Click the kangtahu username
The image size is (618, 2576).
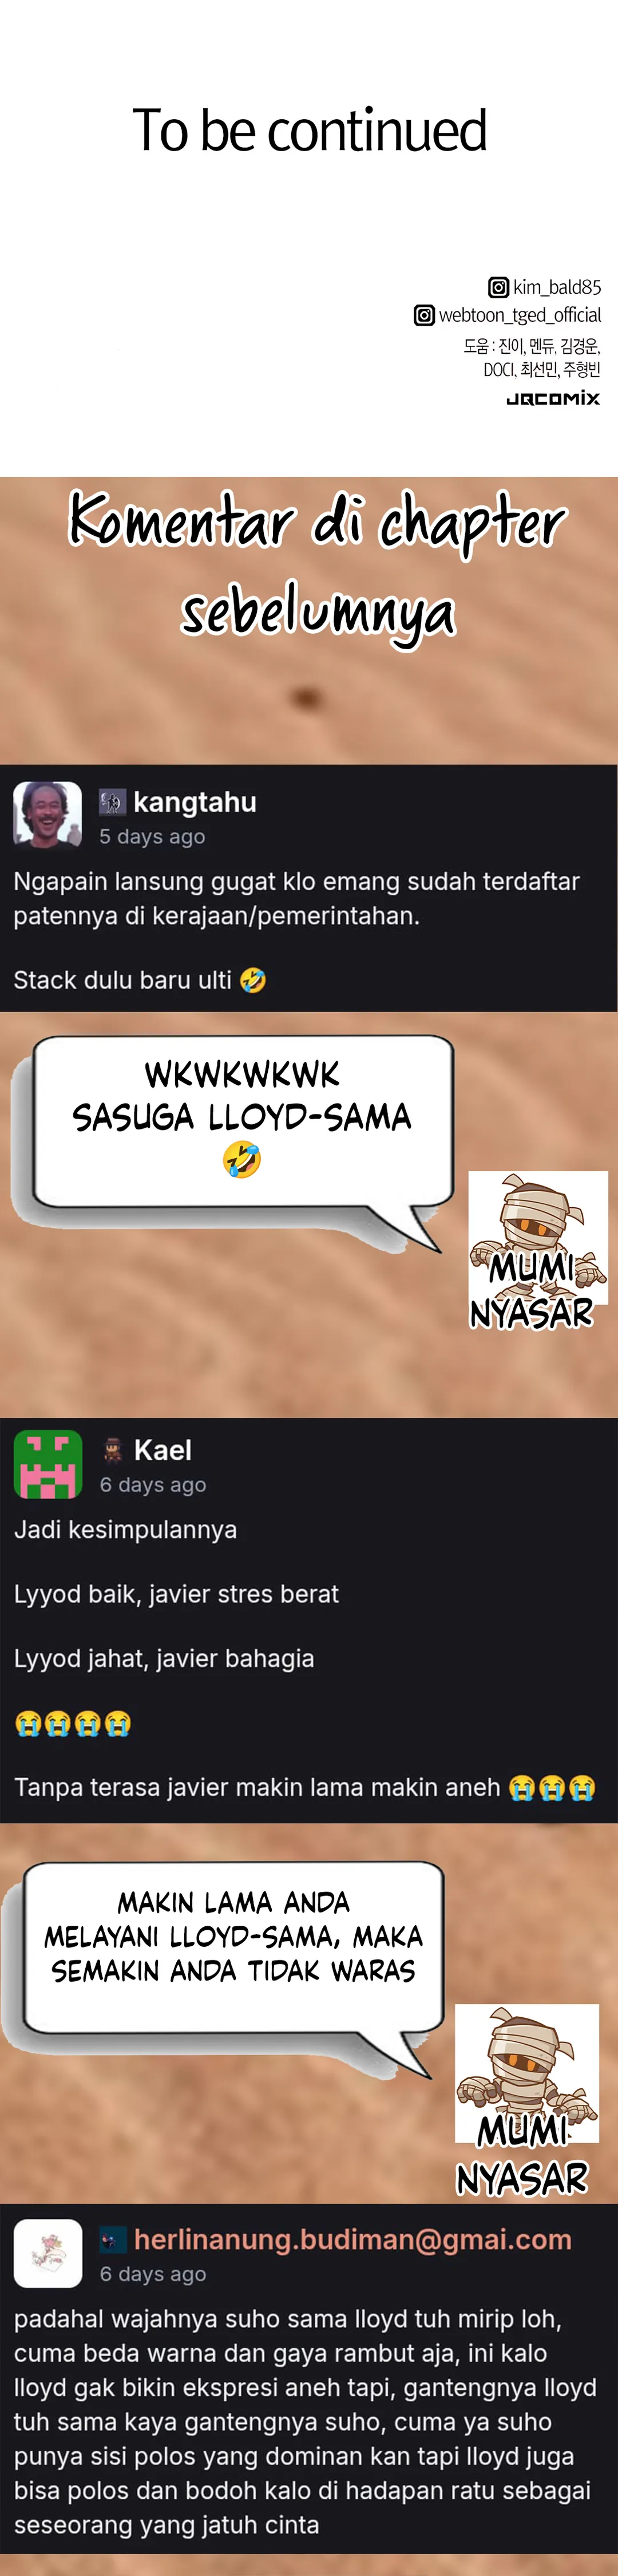[x=195, y=802]
